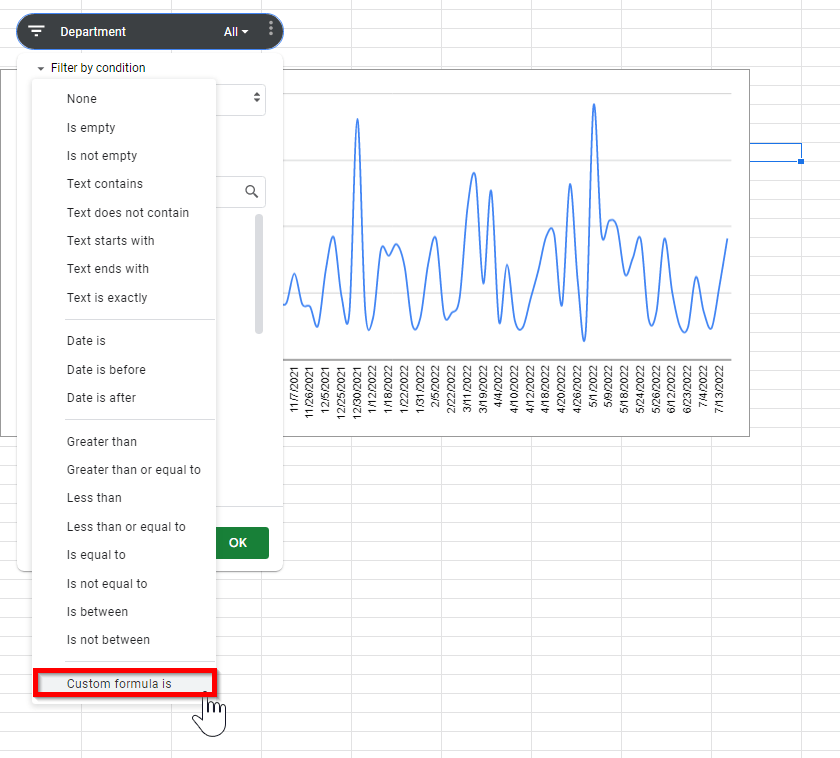Click the values list scrollbar

click(257, 270)
